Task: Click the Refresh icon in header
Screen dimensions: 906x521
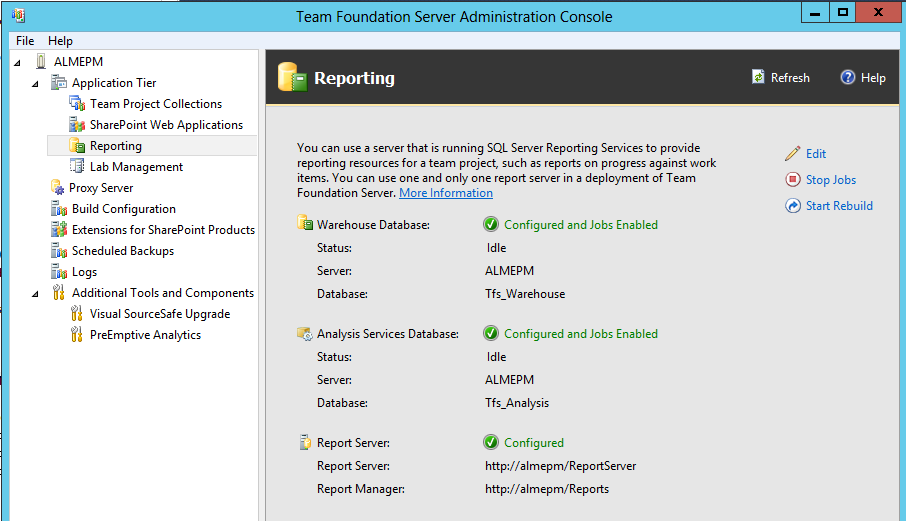Action: [x=758, y=77]
